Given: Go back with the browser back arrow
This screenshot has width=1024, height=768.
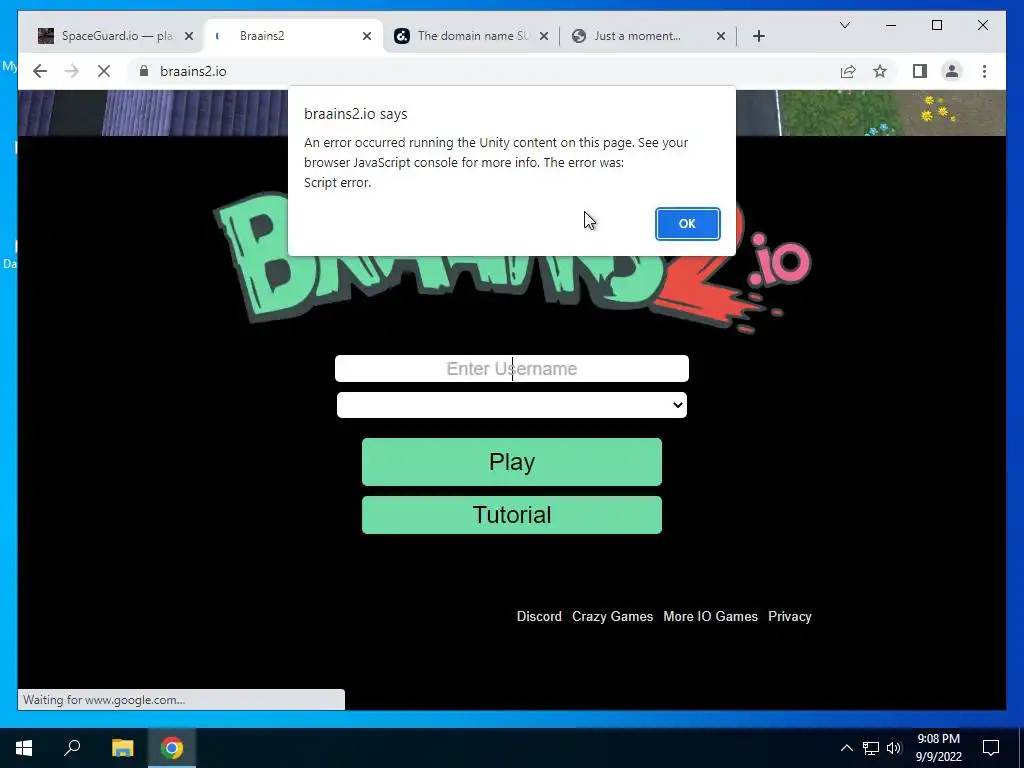Looking at the screenshot, I should (x=40, y=71).
